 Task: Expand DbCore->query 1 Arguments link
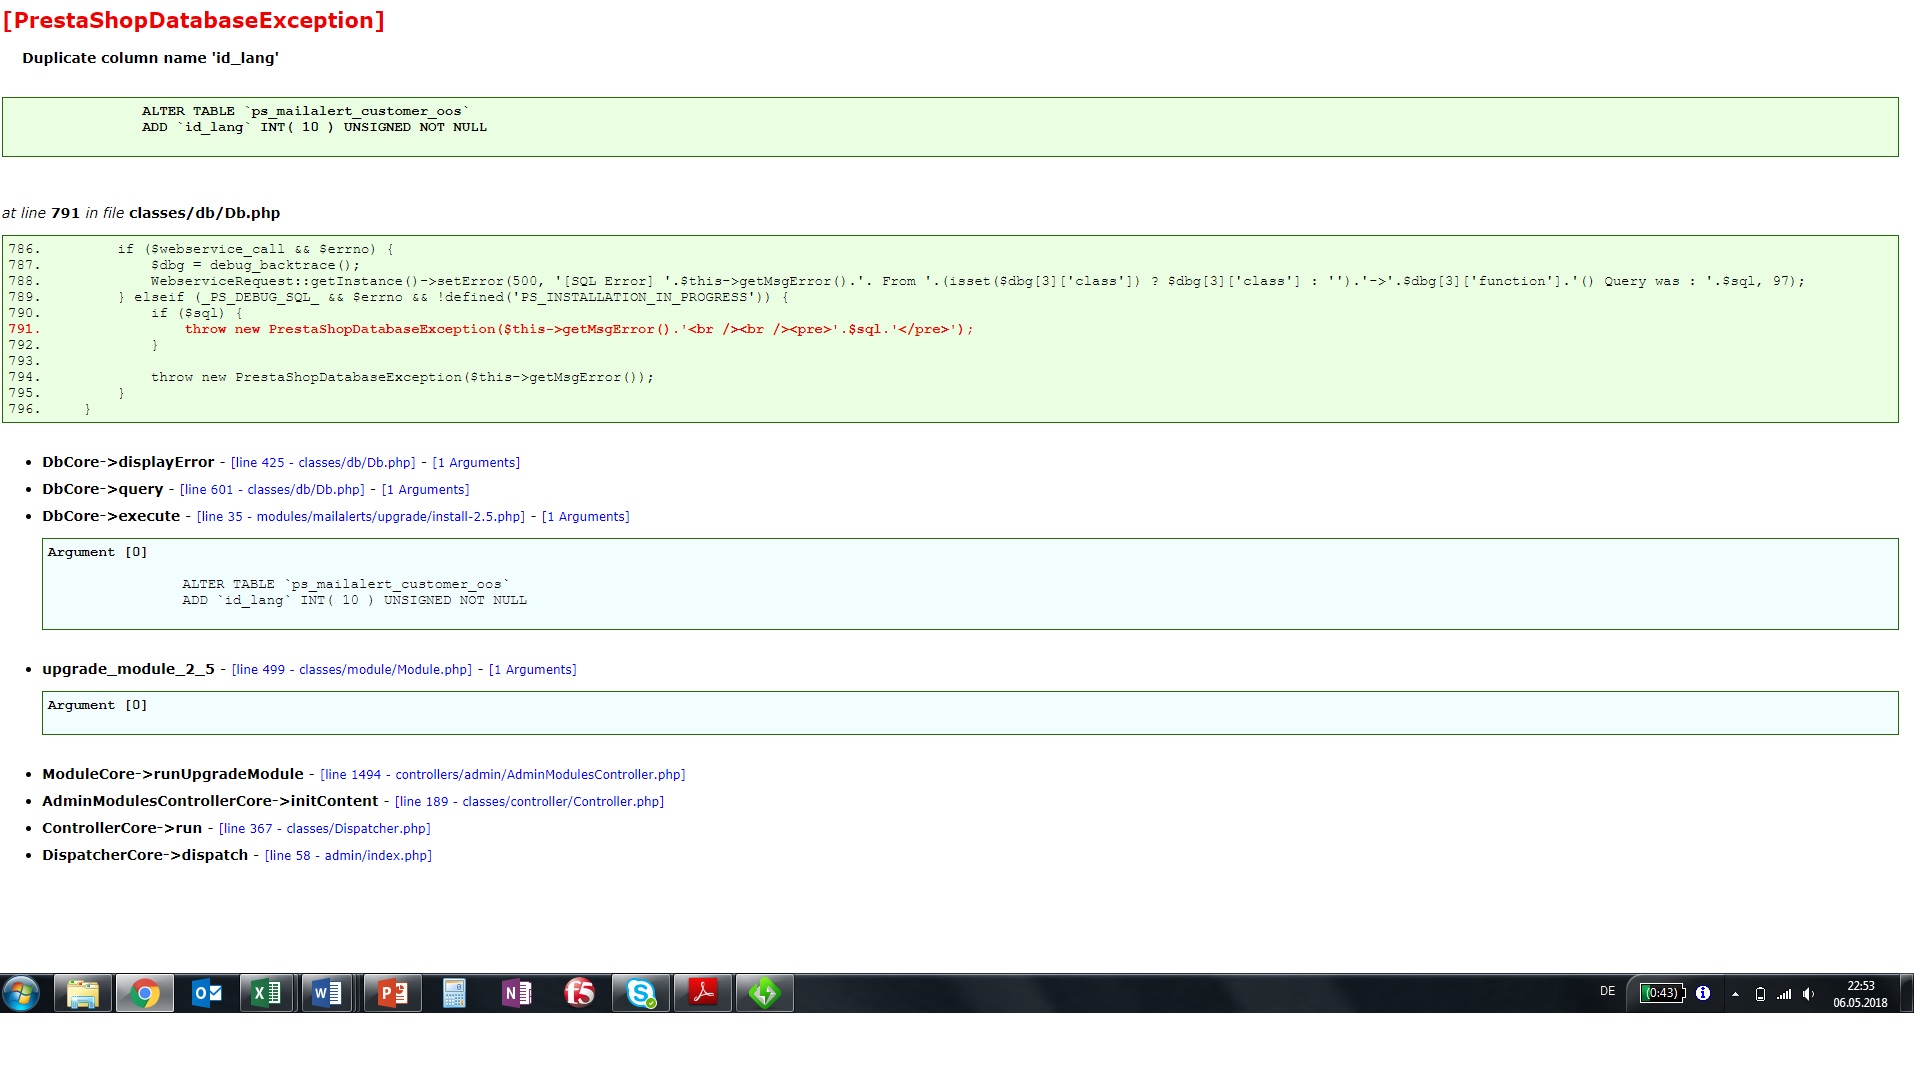click(425, 490)
